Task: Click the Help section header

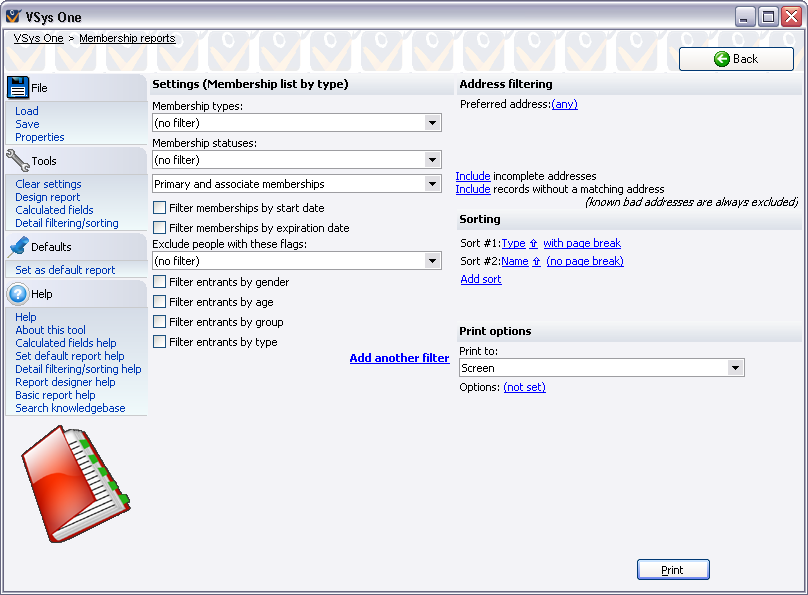Action: point(76,294)
